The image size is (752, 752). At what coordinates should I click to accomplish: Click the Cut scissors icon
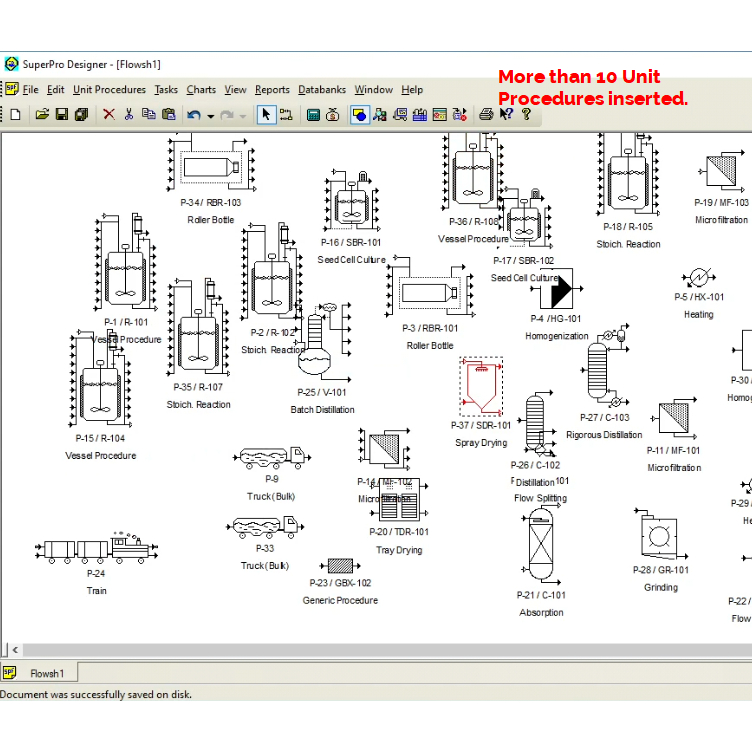(129, 115)
